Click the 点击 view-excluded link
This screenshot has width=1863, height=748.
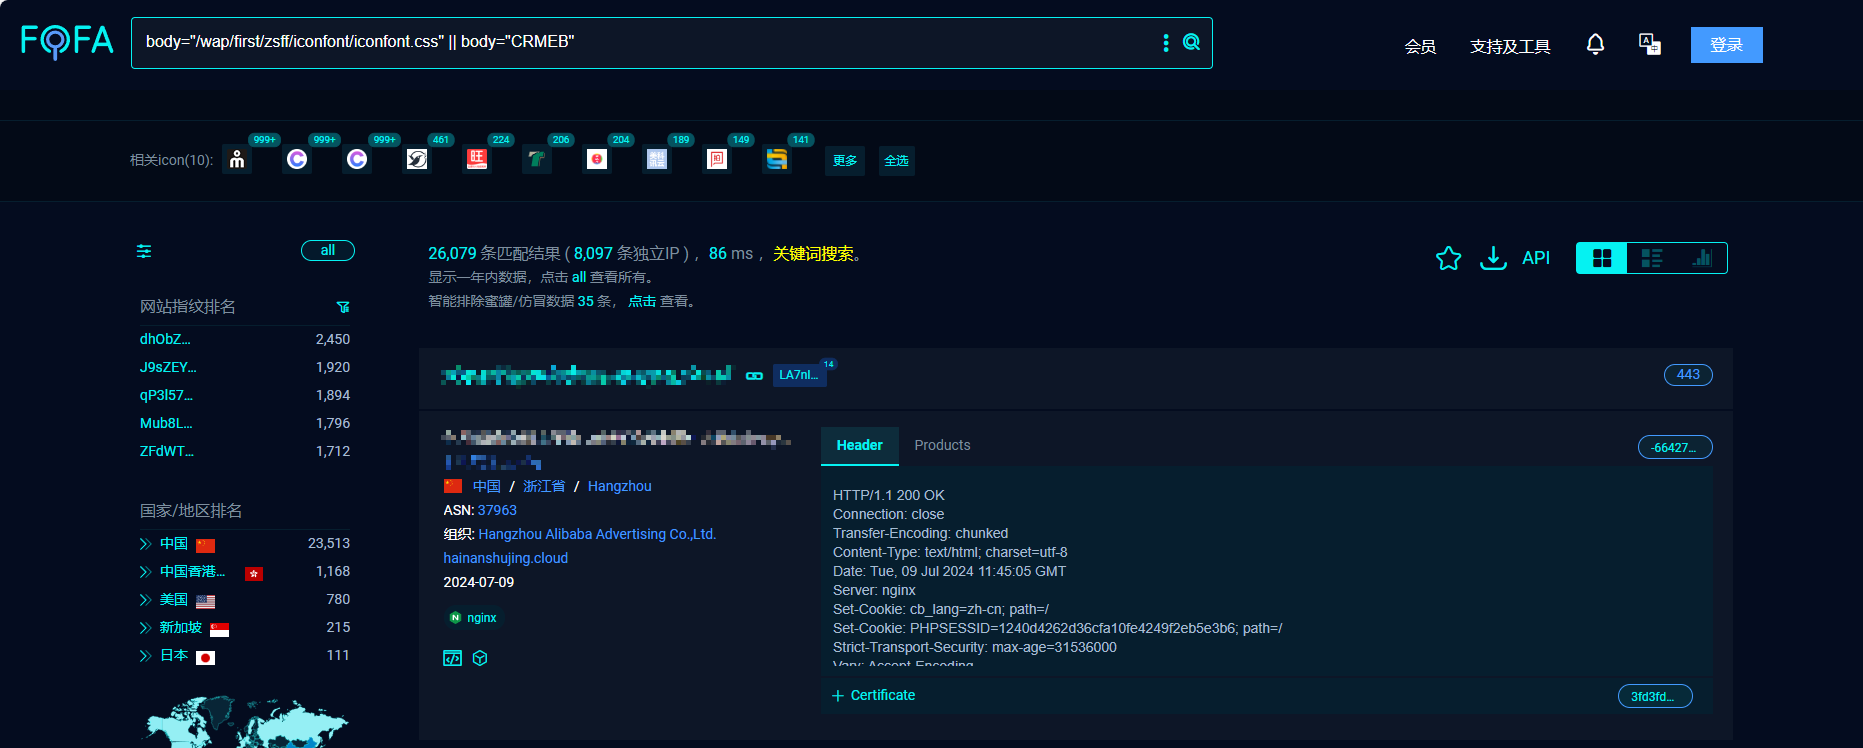642,301
